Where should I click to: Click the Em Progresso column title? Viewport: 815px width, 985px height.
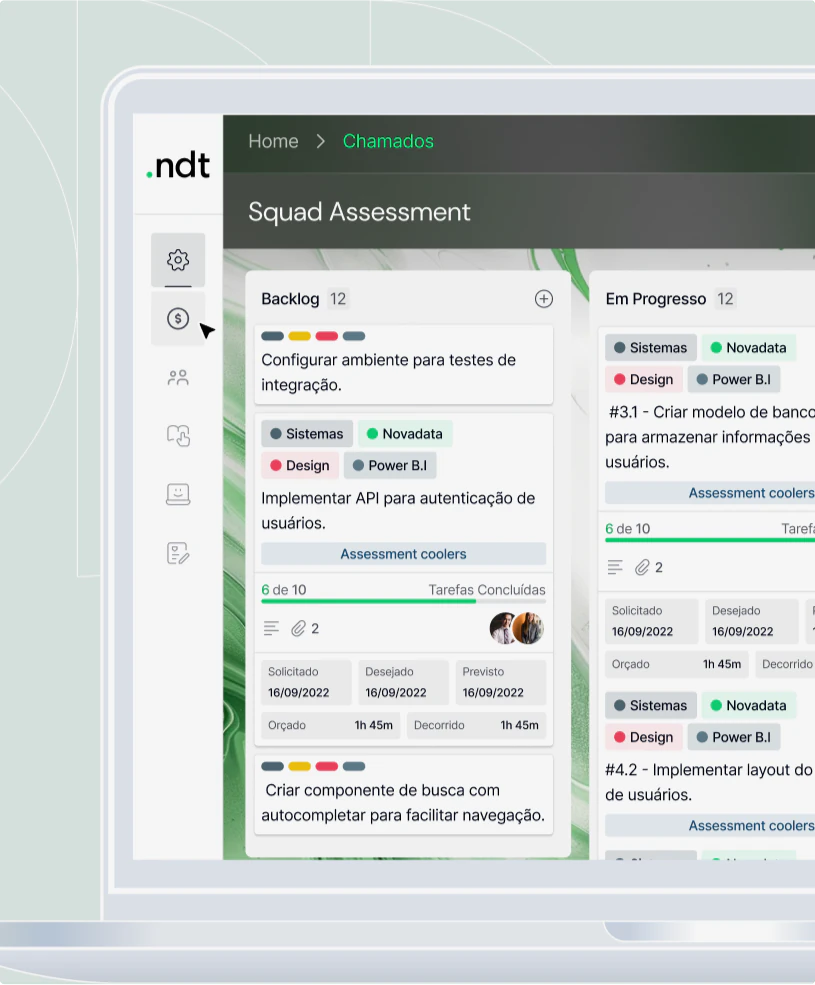tap(656, 299)
